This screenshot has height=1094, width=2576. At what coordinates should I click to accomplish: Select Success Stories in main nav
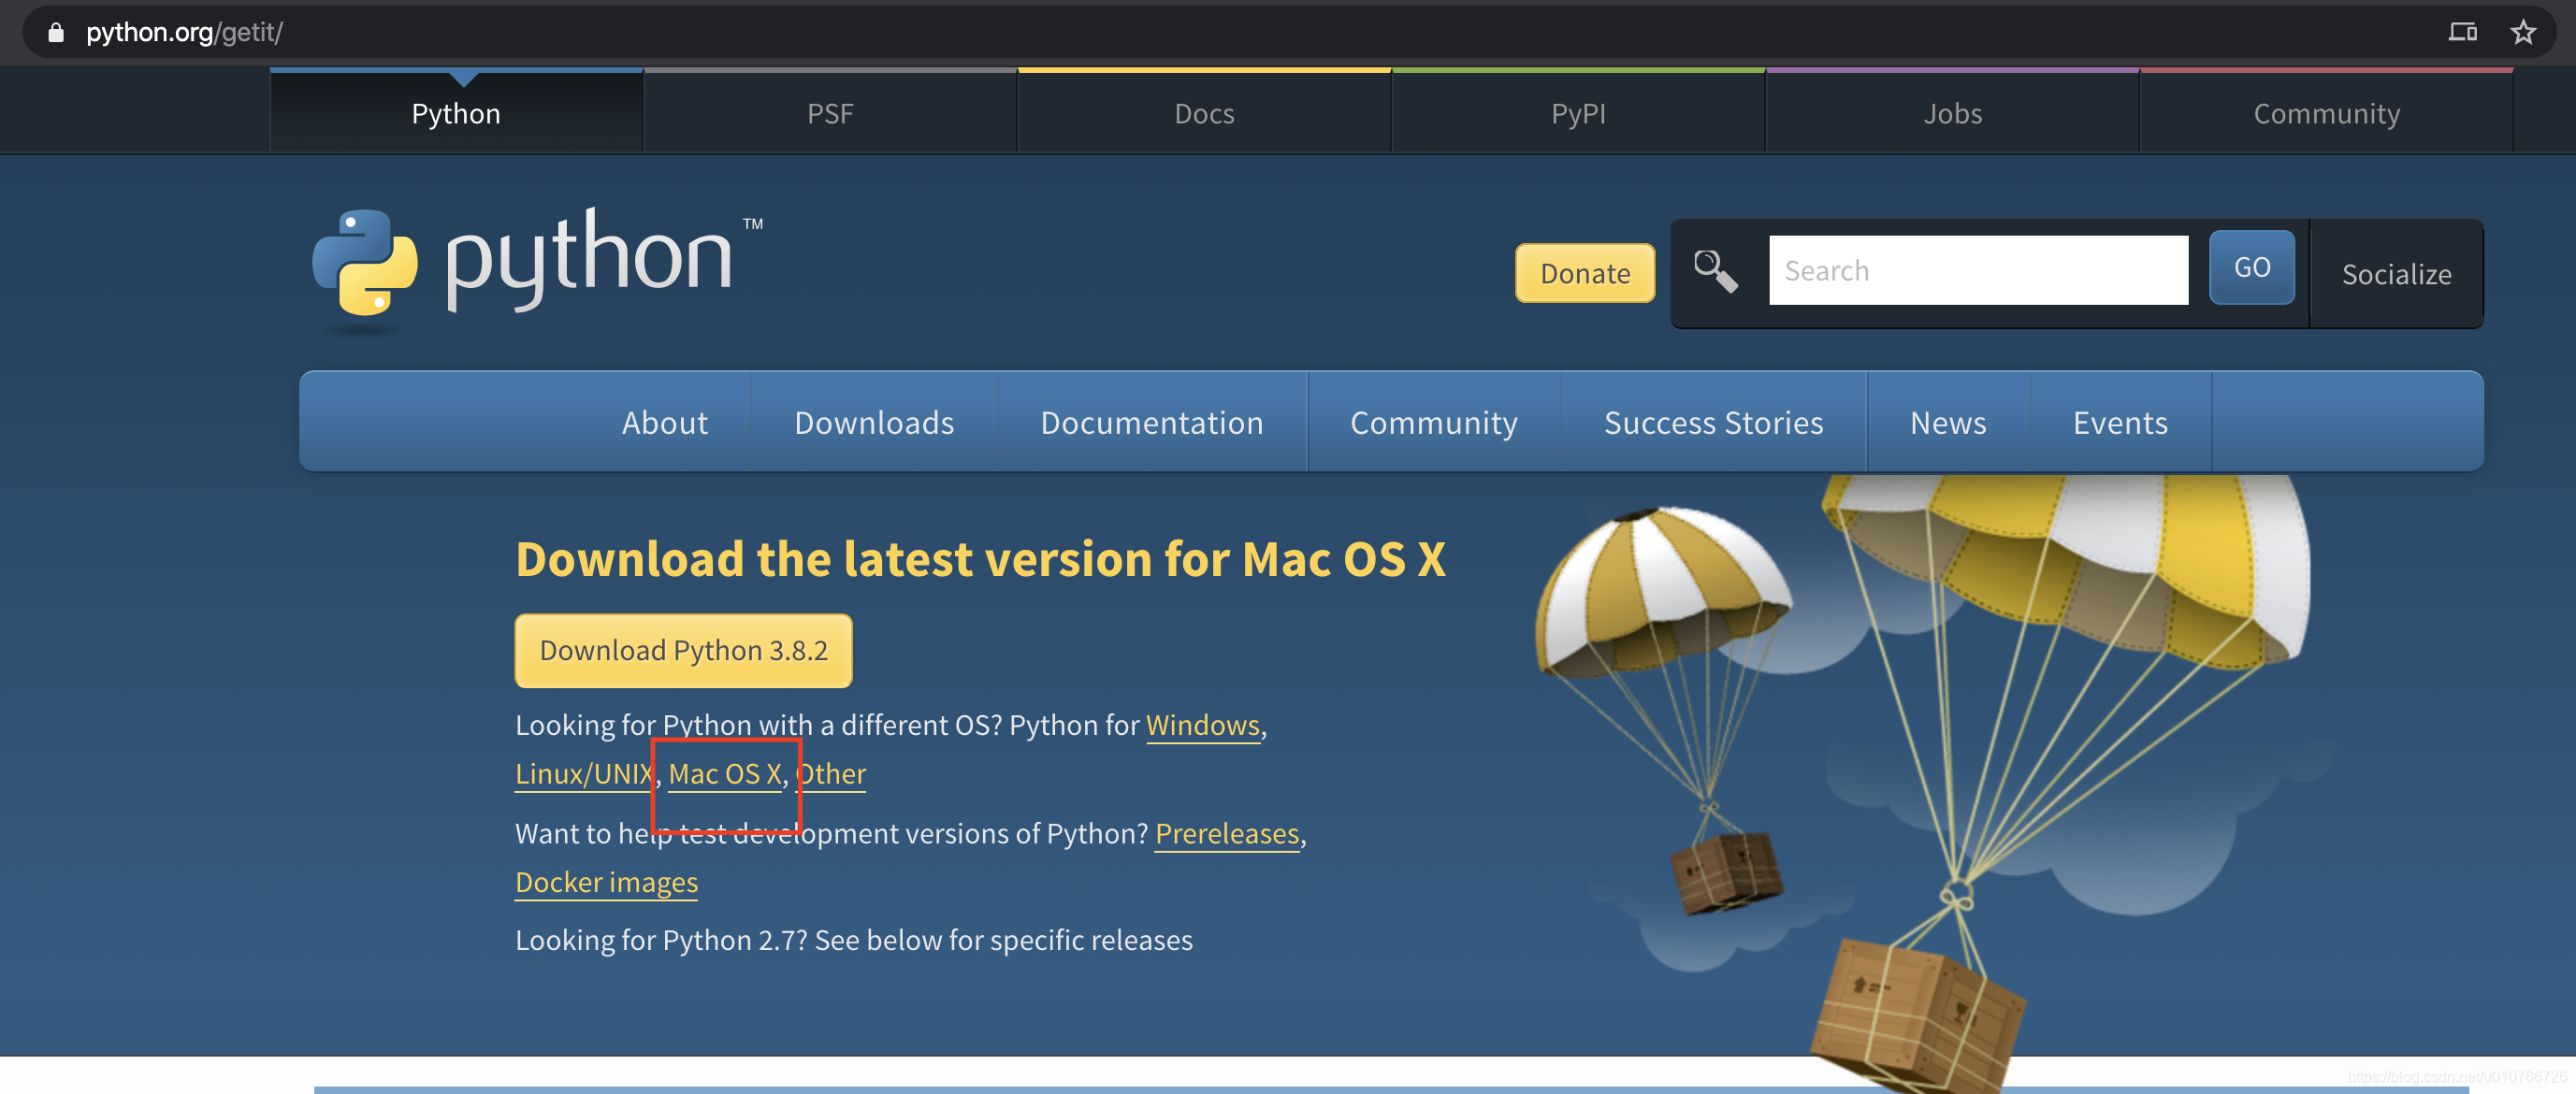click(x=1713, y=422)
